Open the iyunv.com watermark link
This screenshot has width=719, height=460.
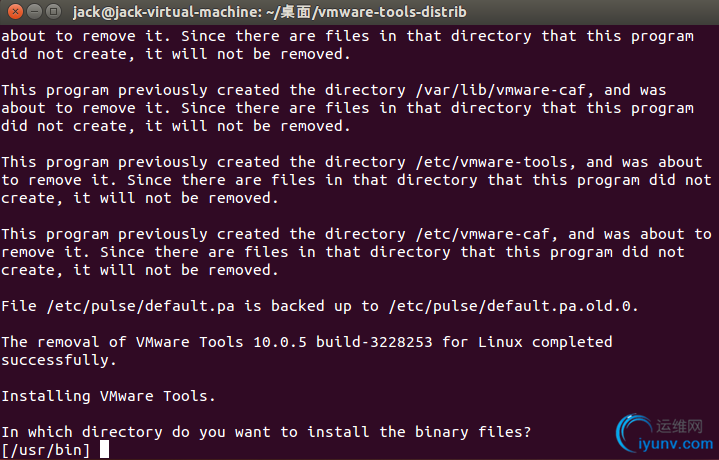(x=676, y=443)
